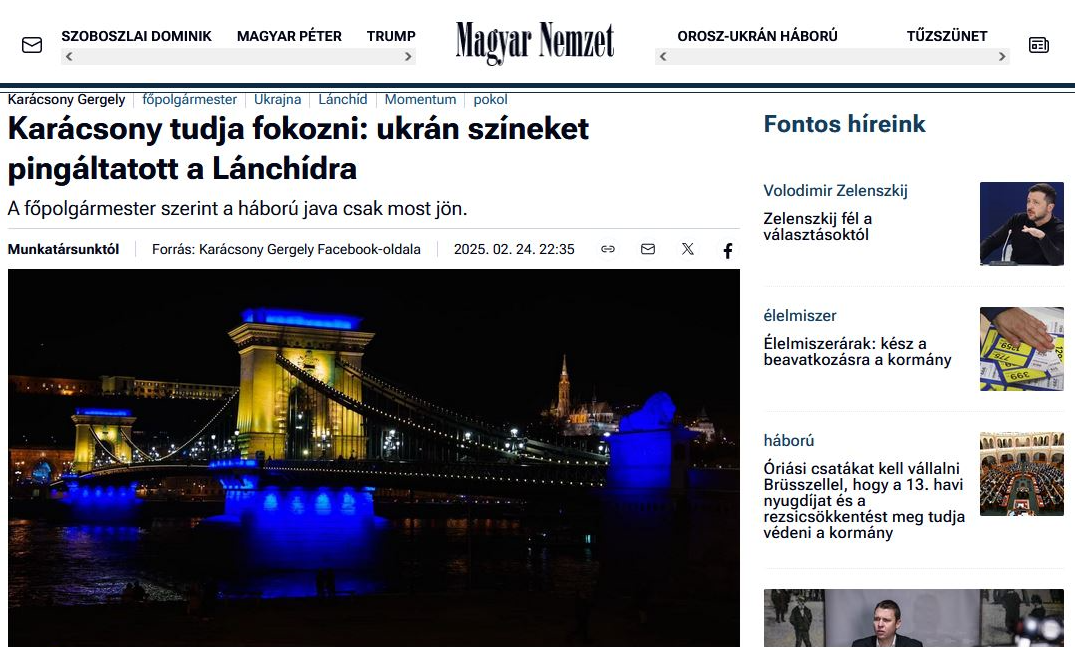Move left topic list to previous items

point(69,57)
